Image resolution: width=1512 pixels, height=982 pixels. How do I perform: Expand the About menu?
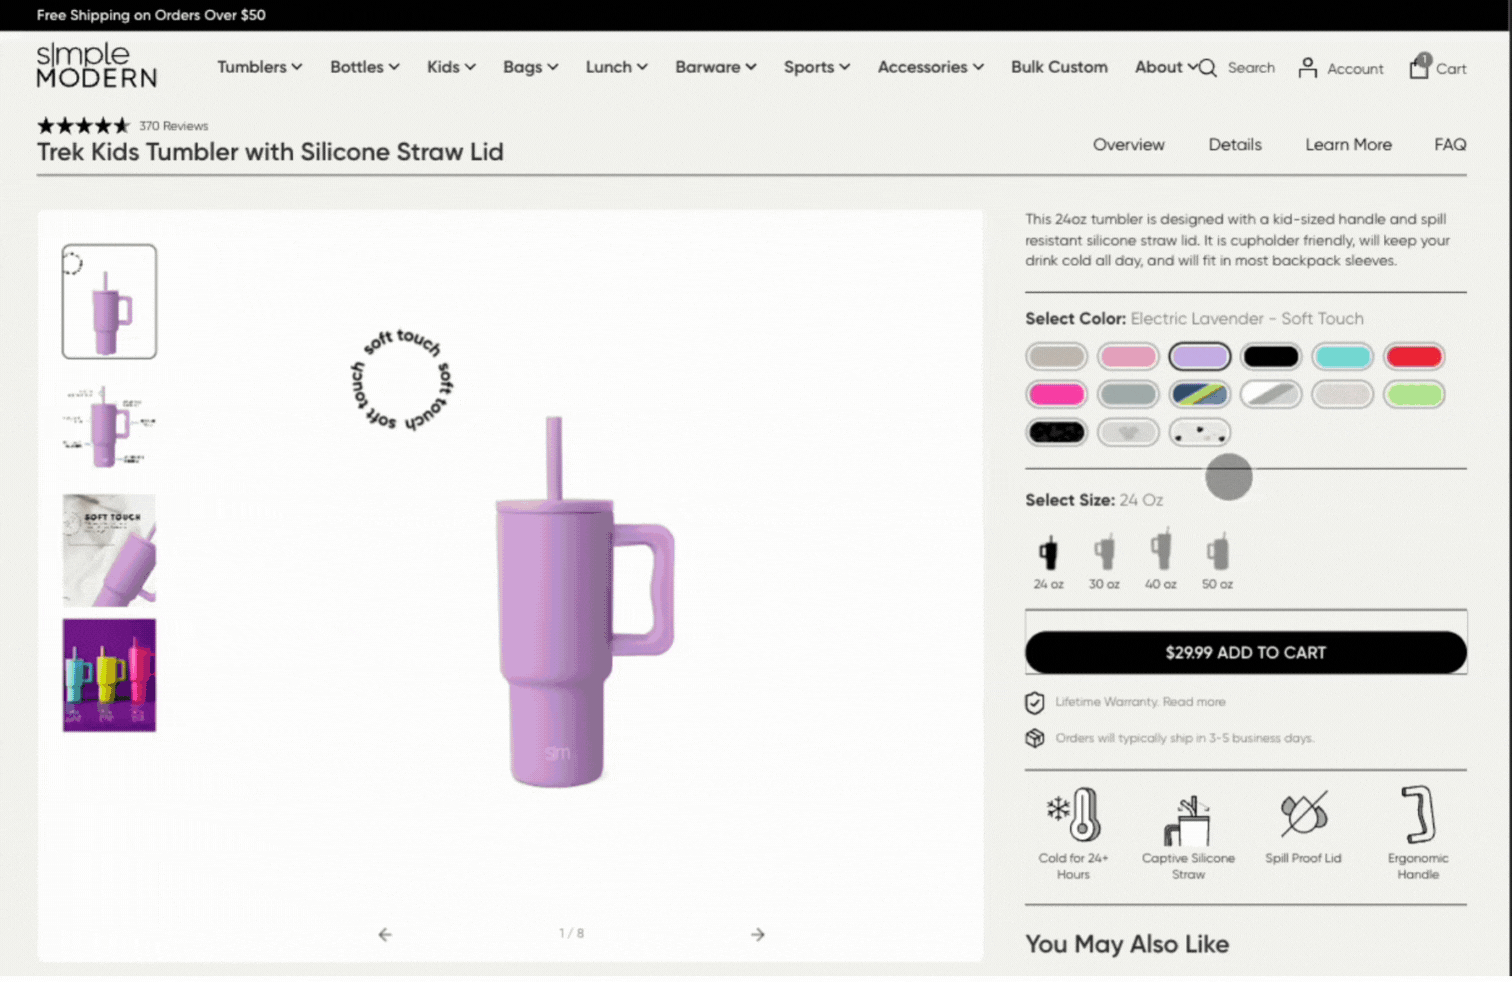tap(1166, 67)
